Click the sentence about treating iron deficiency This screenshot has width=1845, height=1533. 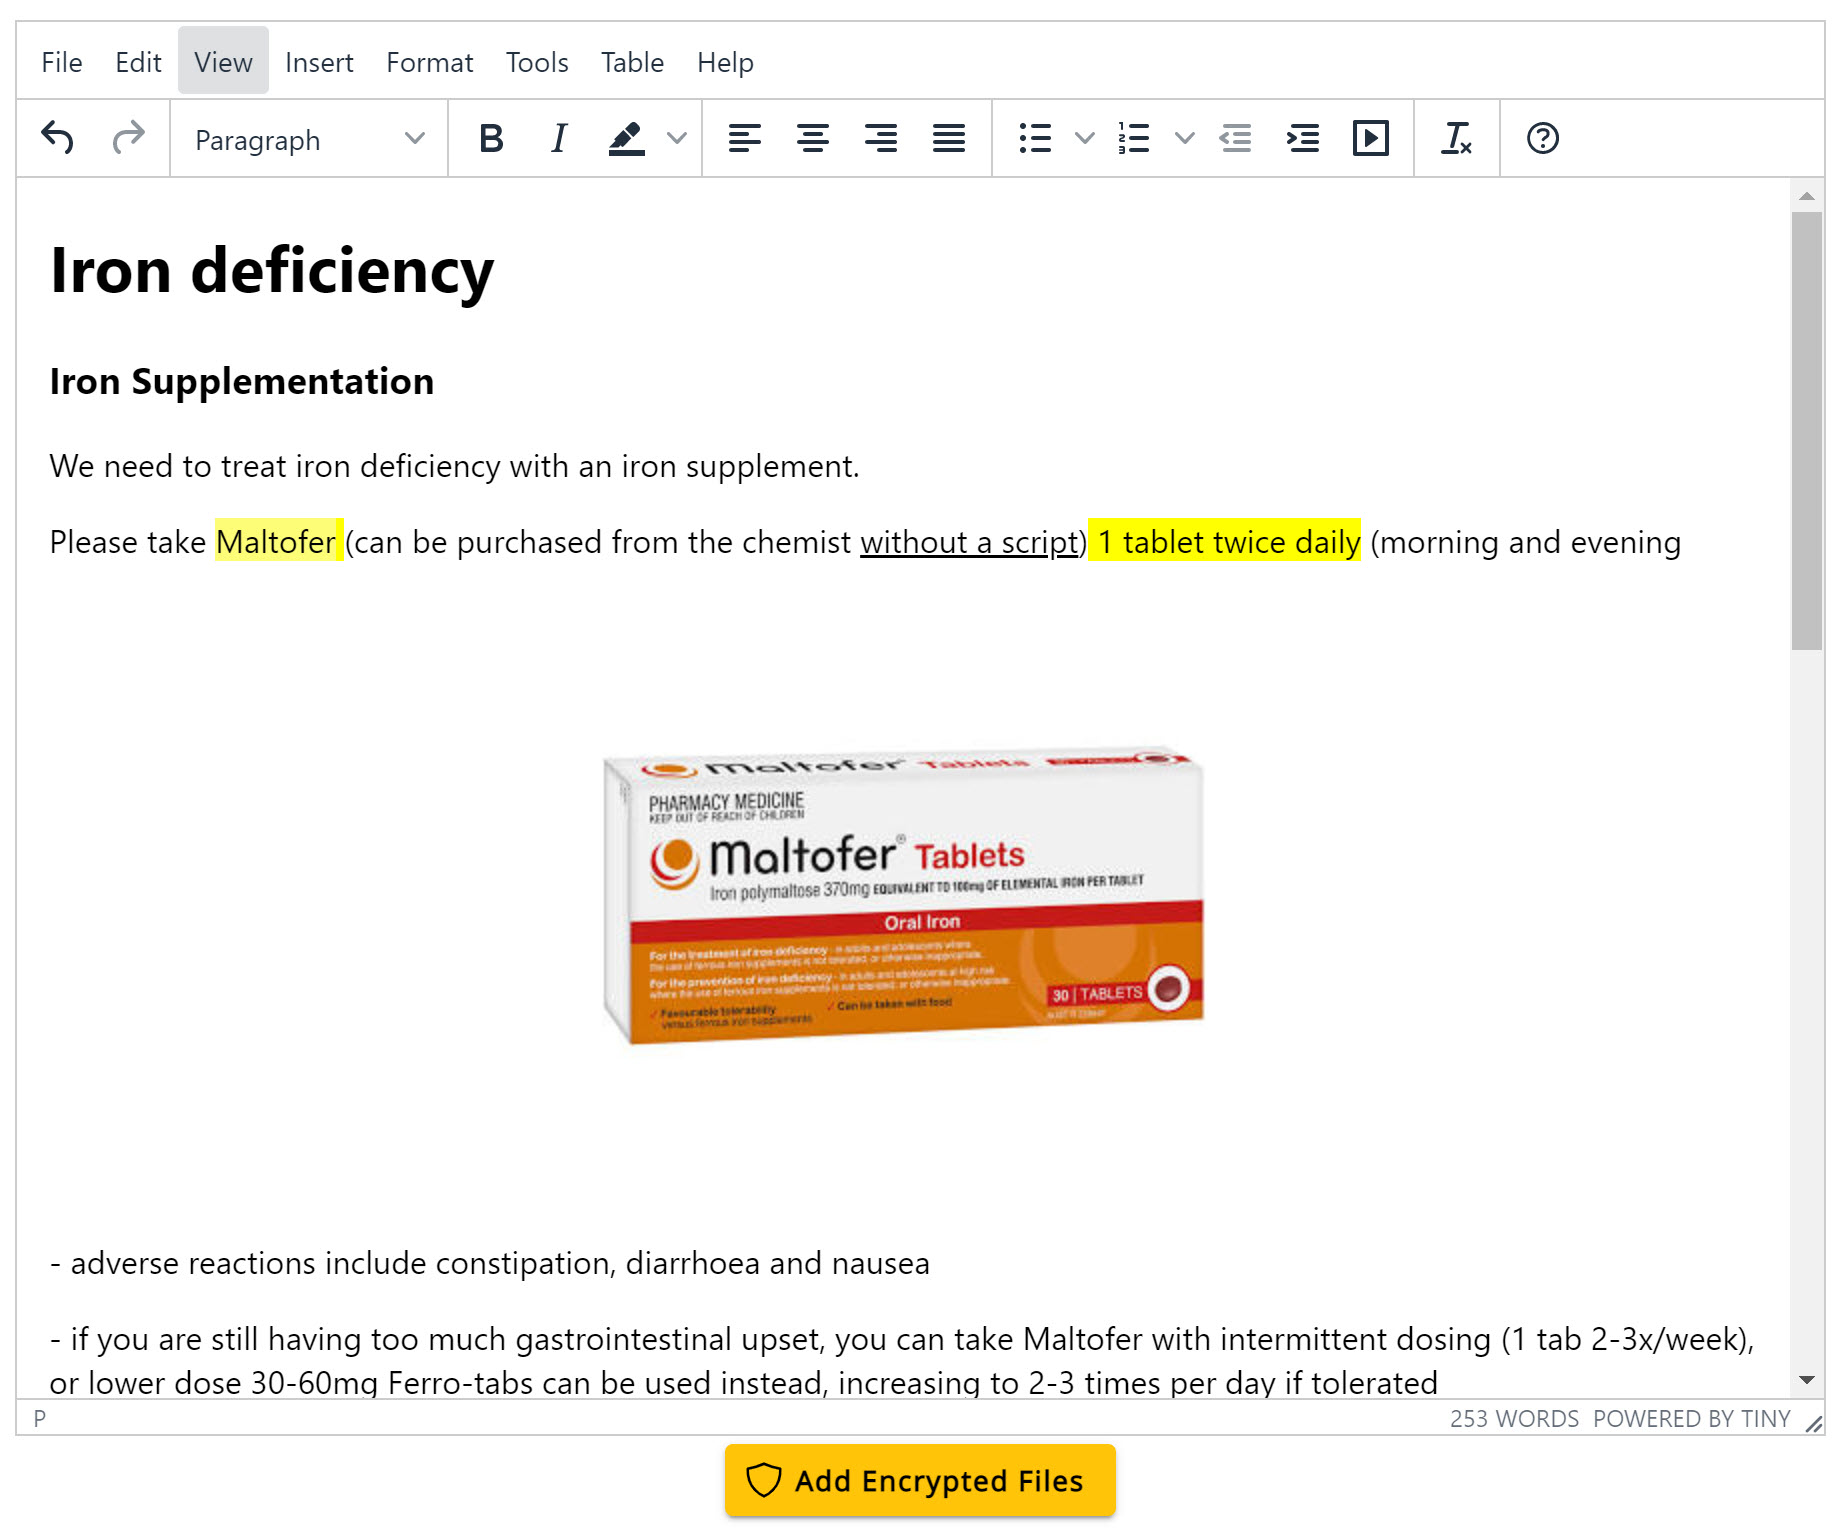[x=455, y=466]
